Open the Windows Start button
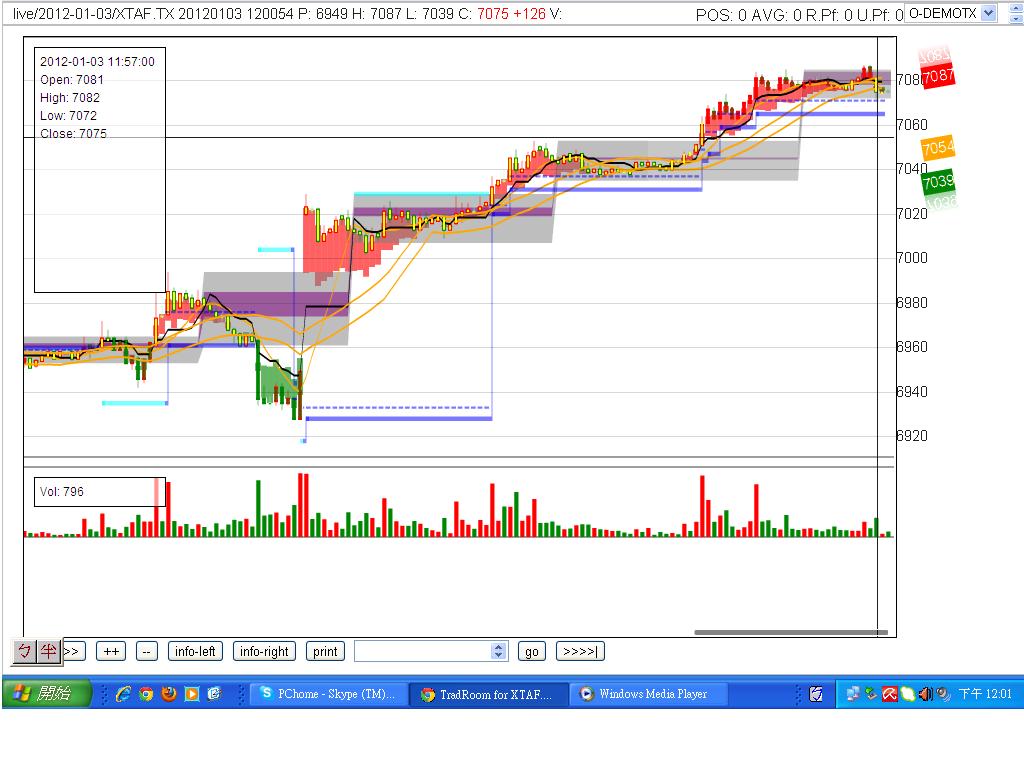Screen dimensions: 1024x768 [x=46, y=694]
